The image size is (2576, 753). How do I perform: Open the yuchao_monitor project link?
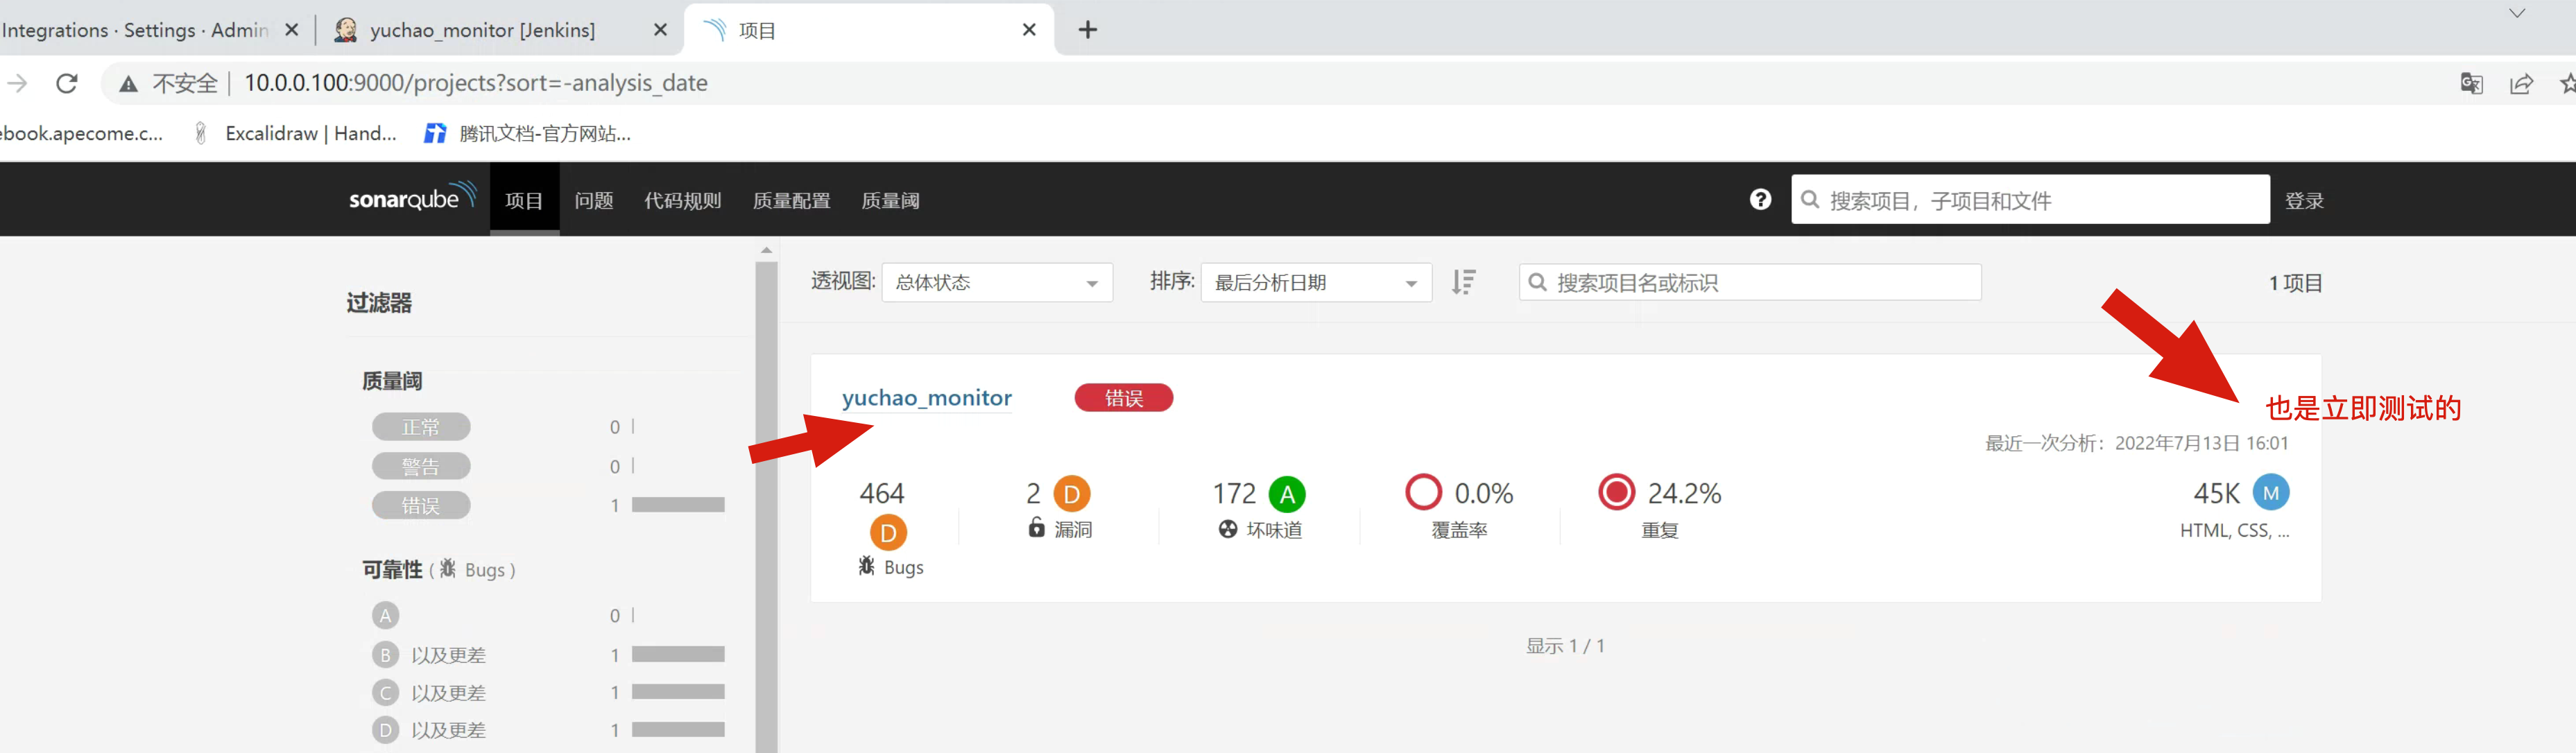pyautogui.click(x=926, y=398)
